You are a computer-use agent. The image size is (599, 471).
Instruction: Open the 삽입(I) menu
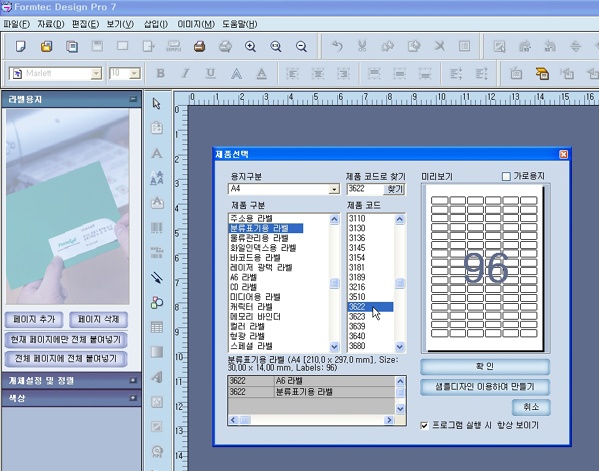(155, 24)
